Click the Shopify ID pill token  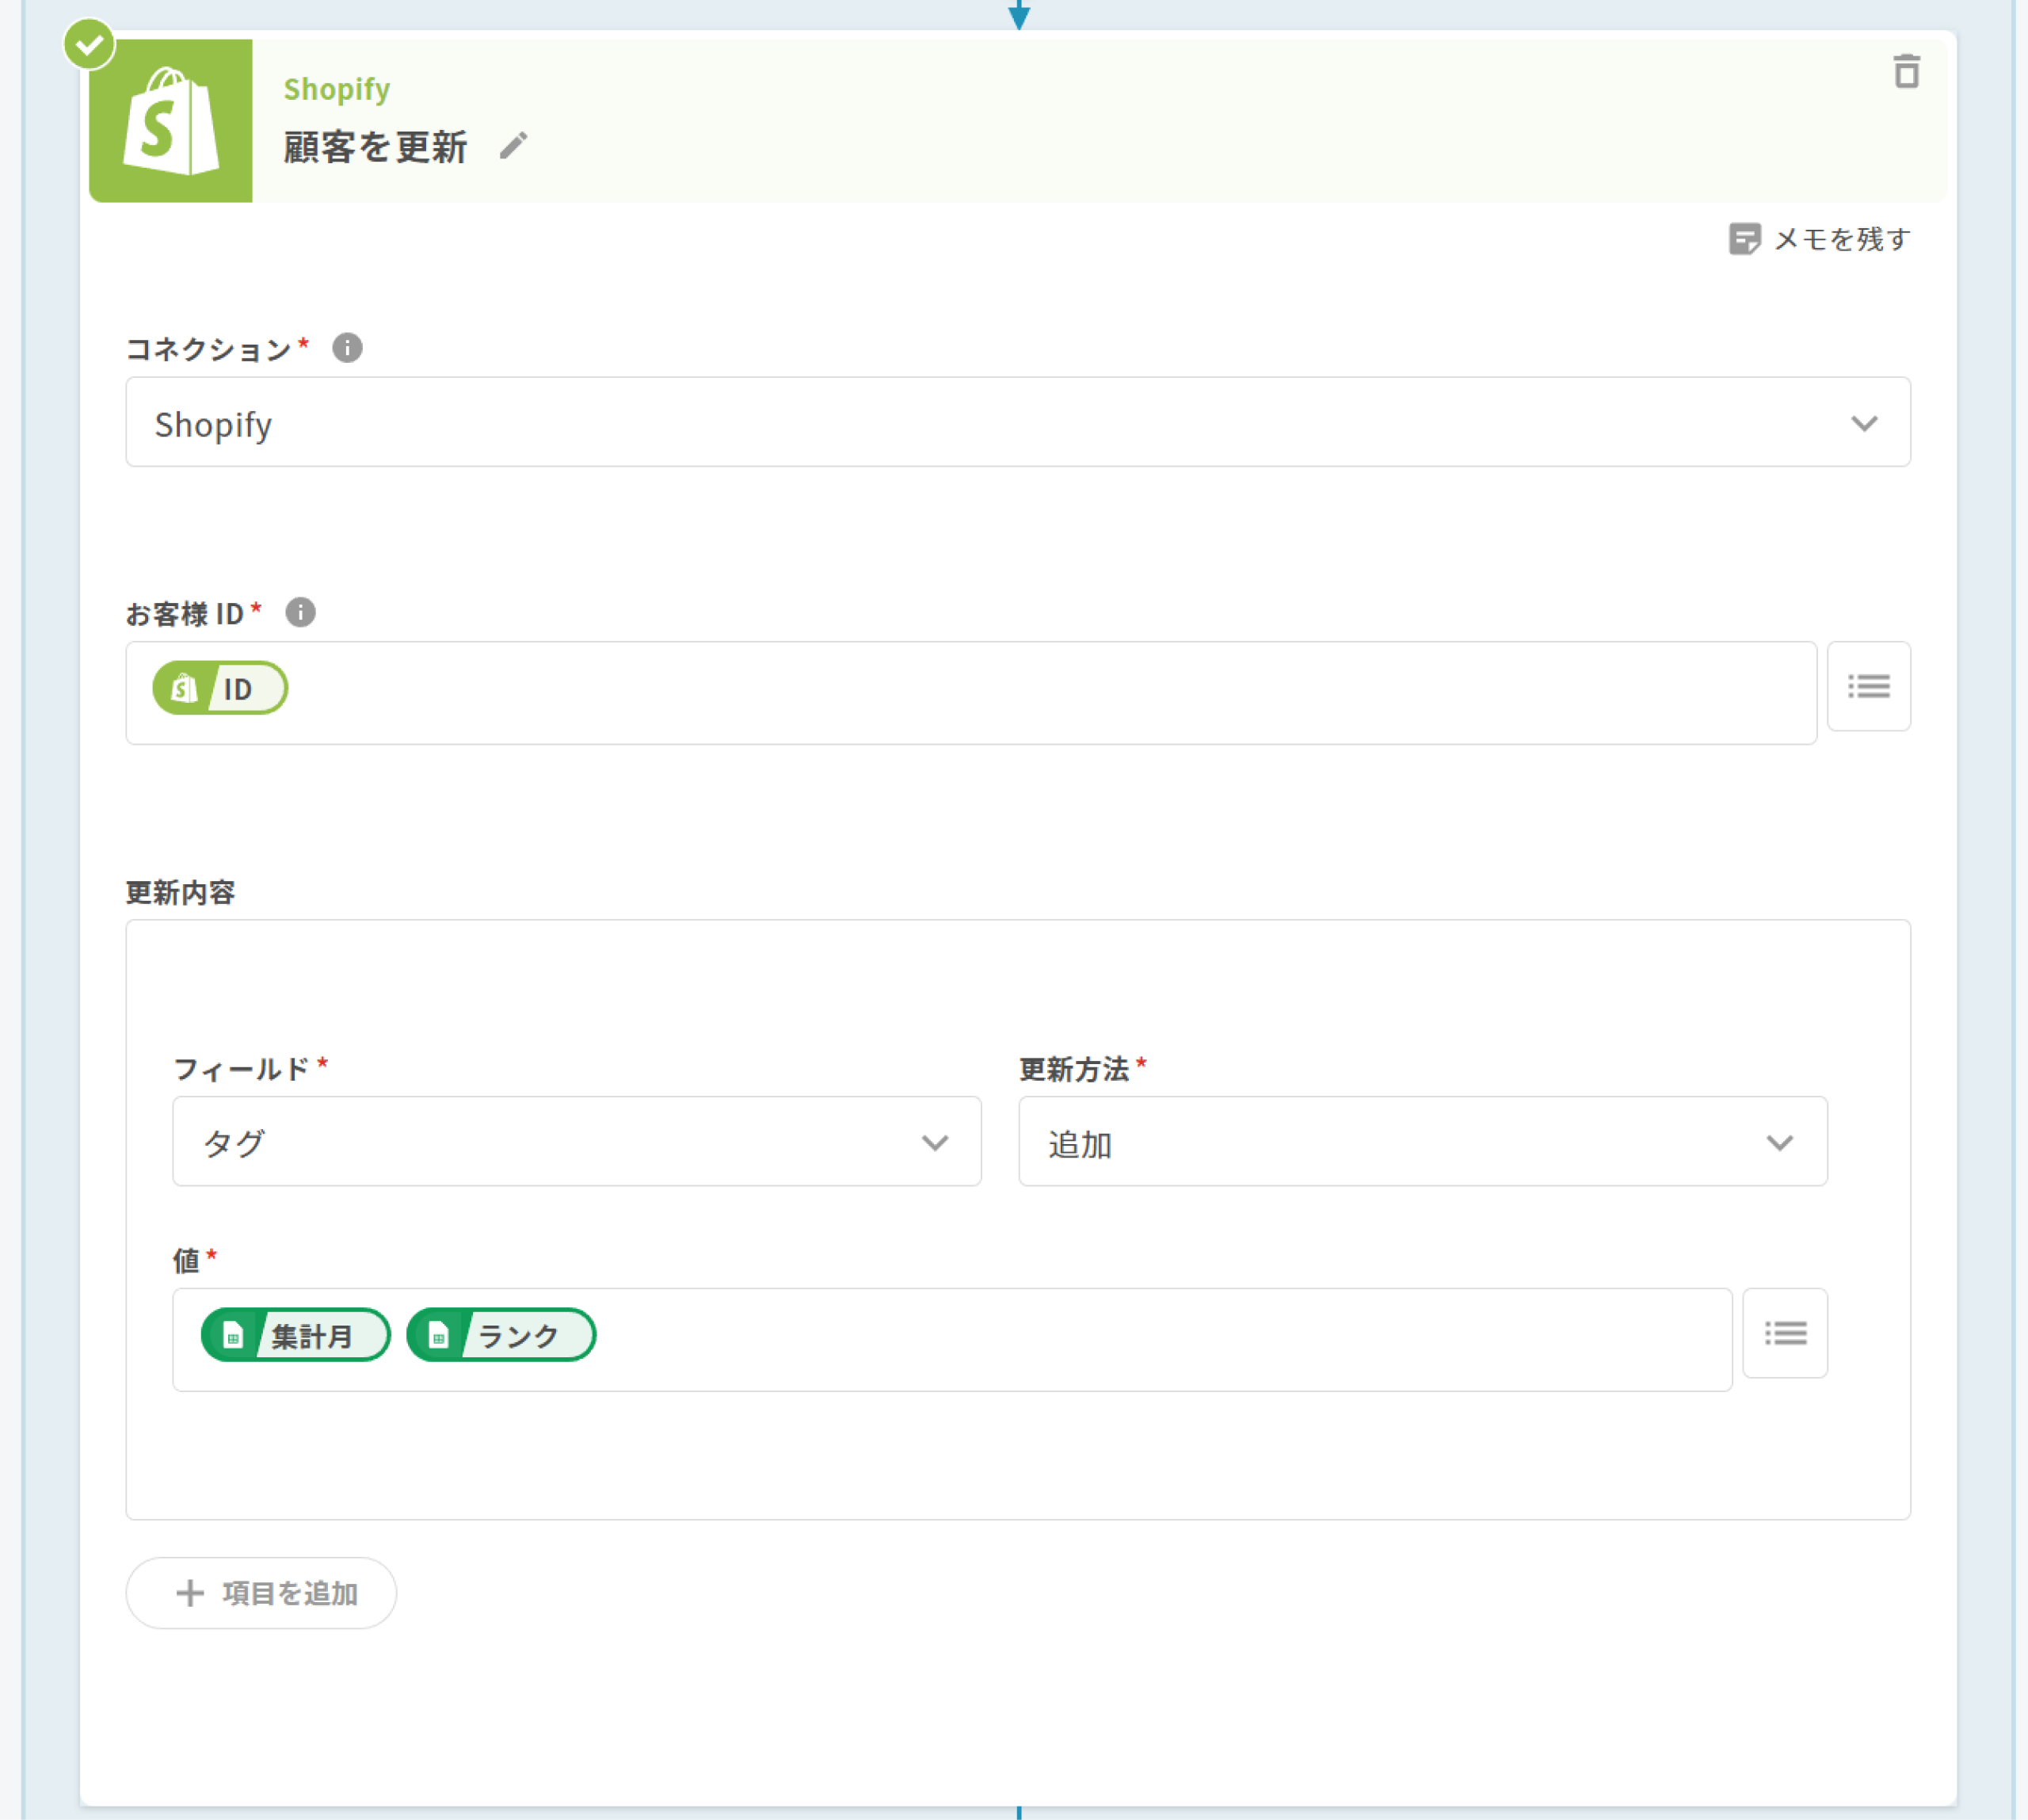pos(220,688)
